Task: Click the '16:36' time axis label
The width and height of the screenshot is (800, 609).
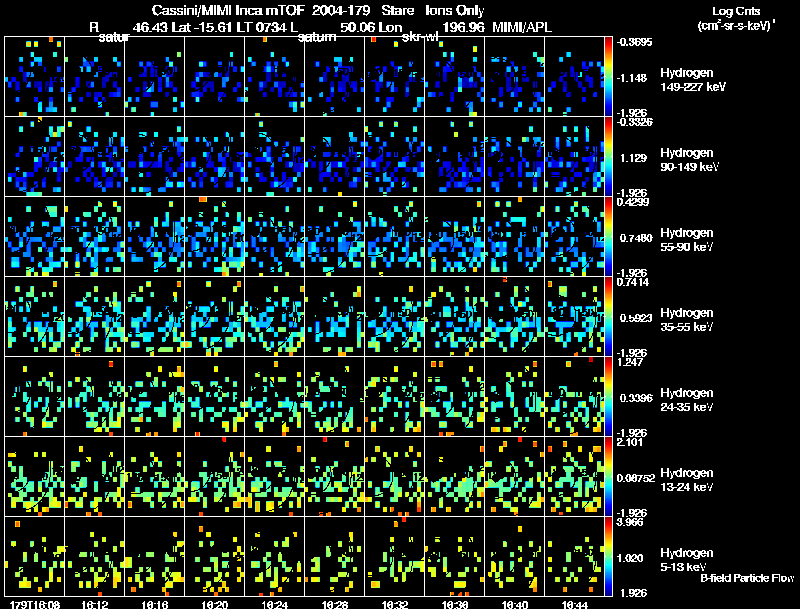Action: (455, 604)
